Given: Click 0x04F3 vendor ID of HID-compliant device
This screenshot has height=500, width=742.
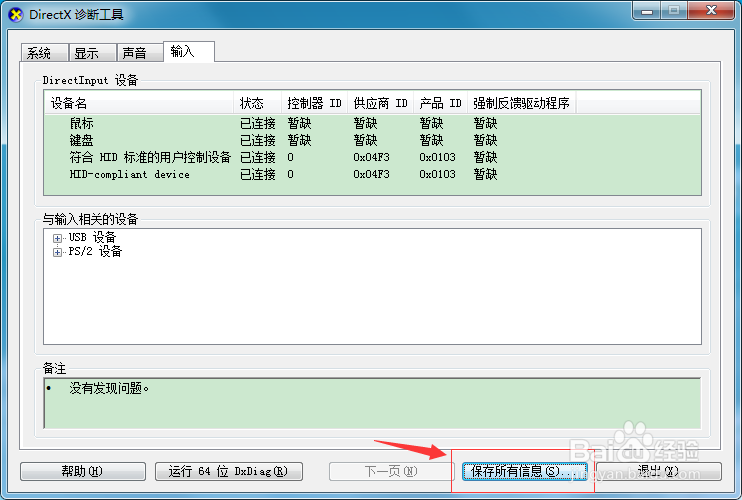Looking at the screenshot, I should pos(371,175).
